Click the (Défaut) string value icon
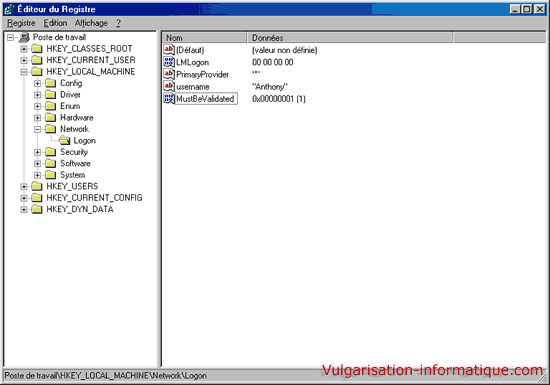550x385 pixels. tap(169, 50)
